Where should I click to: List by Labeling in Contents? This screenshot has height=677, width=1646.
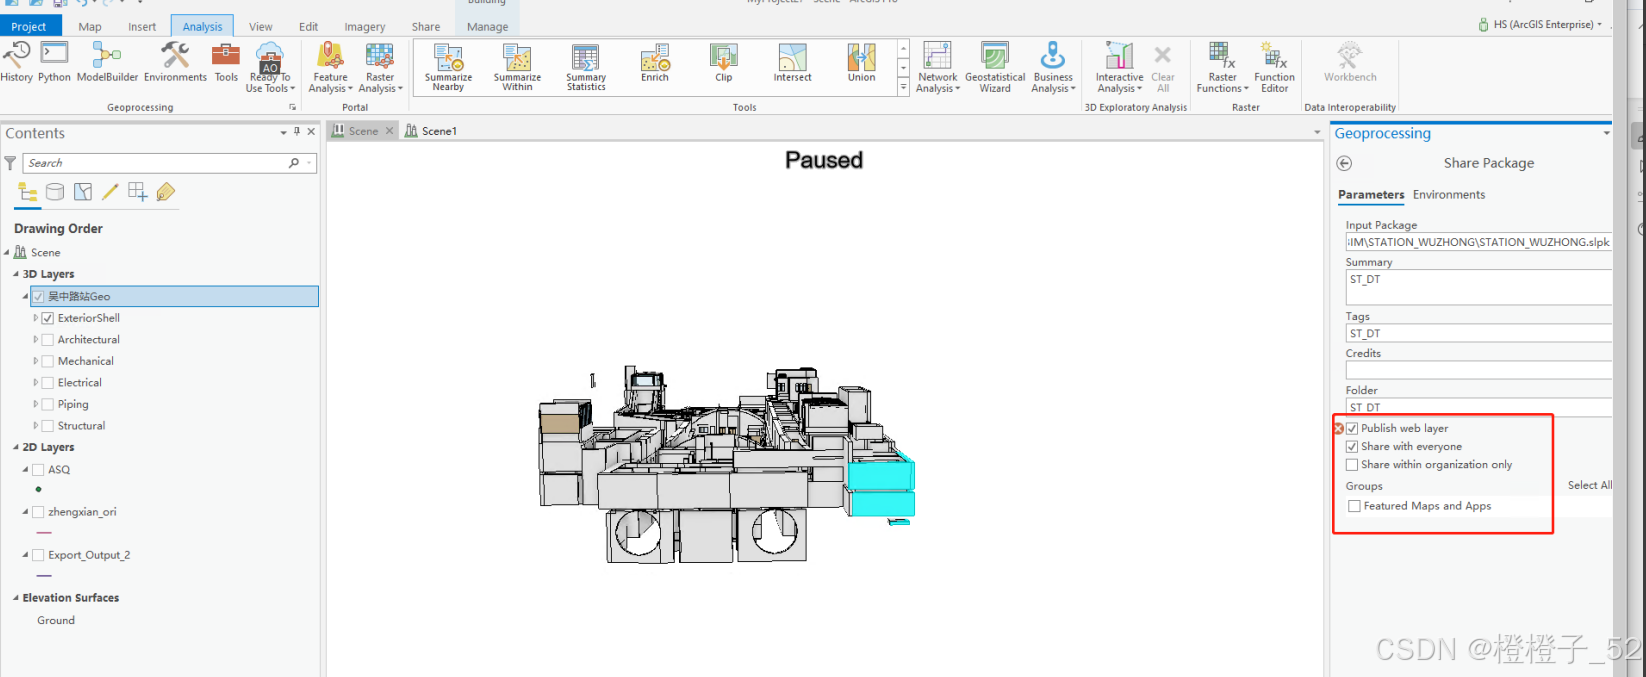(x=166, y=192)
